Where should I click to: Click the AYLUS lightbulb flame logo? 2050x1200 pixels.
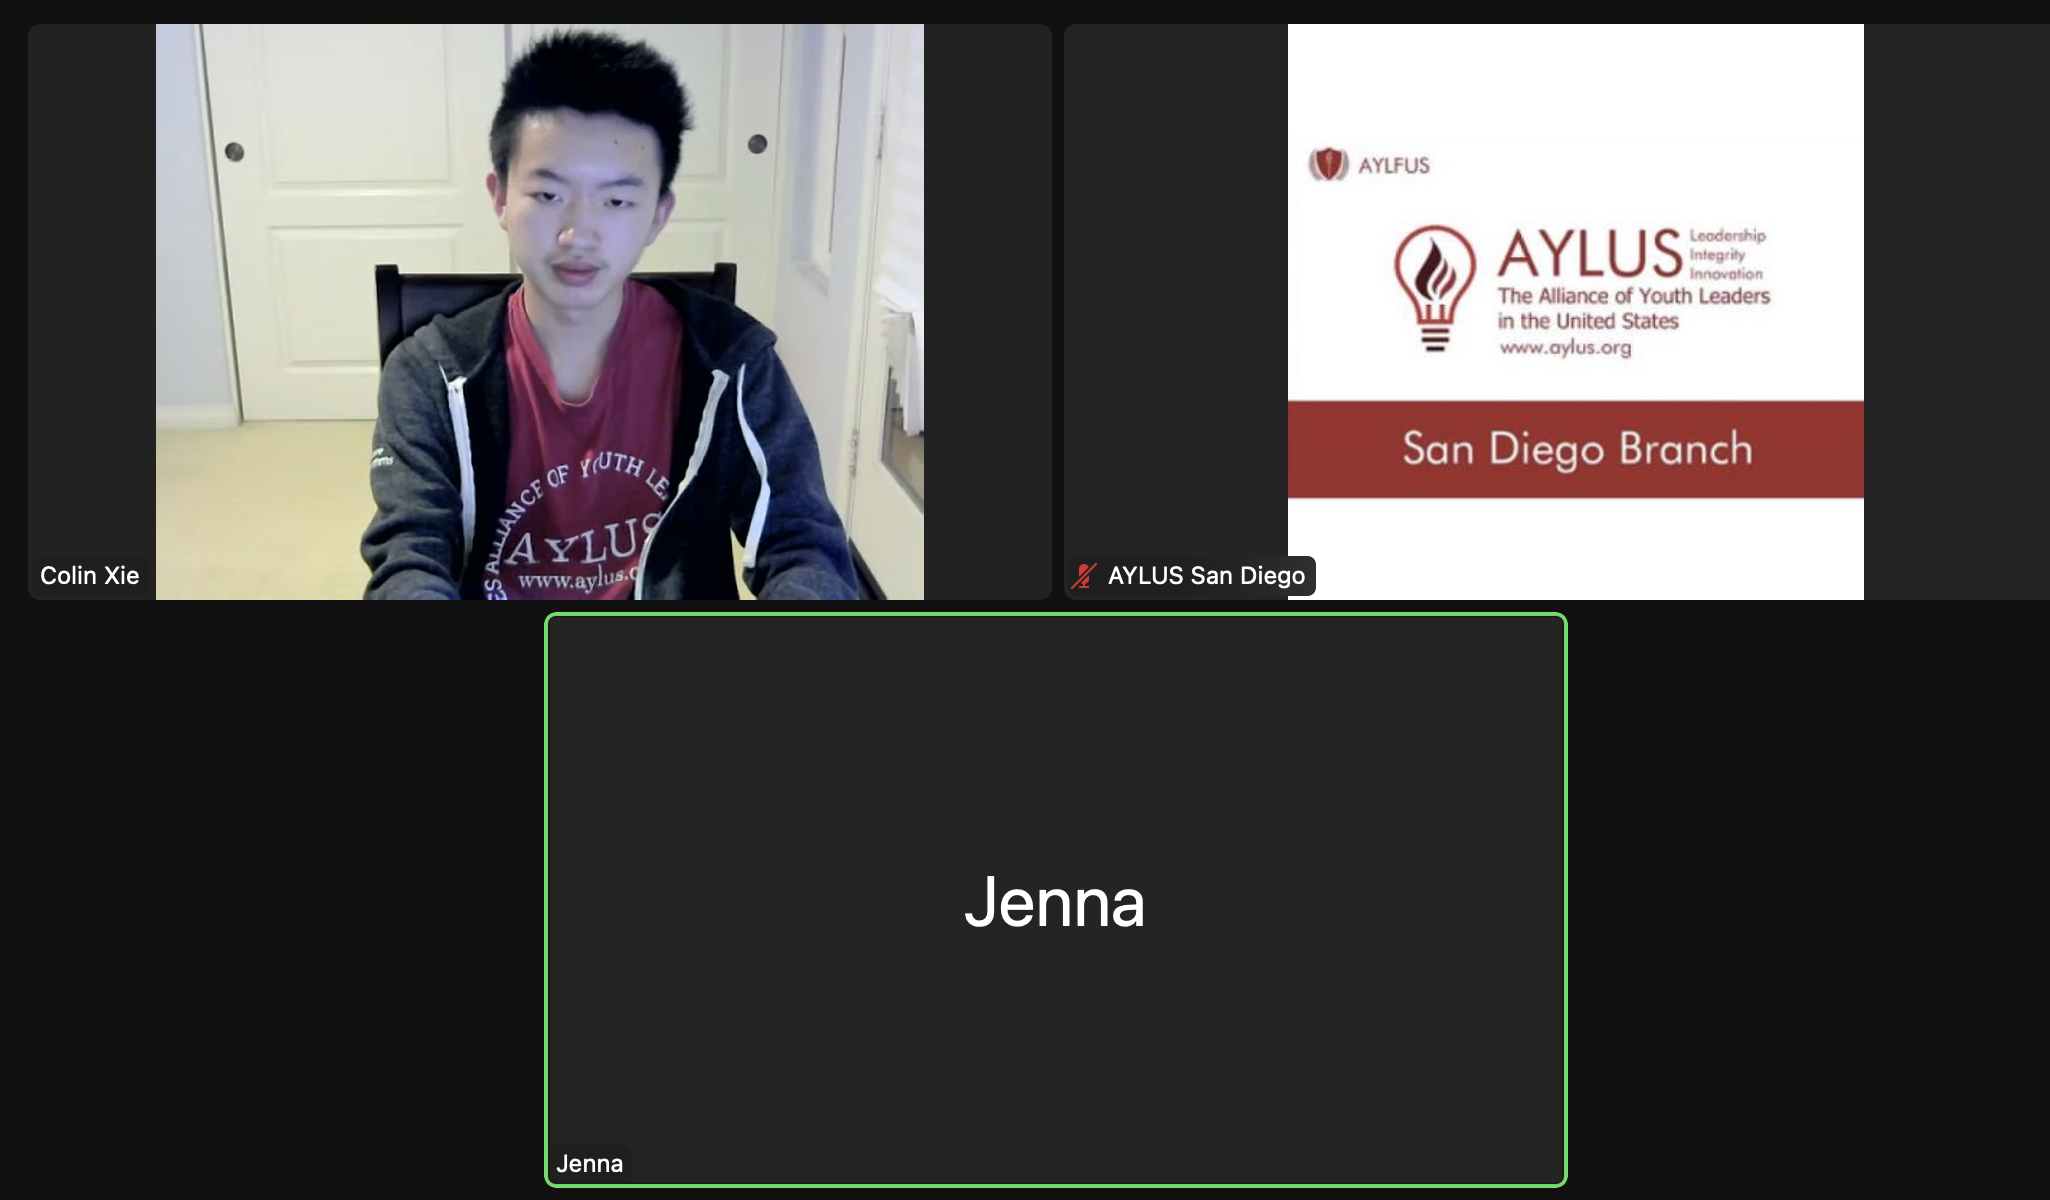coord(1435,288)
